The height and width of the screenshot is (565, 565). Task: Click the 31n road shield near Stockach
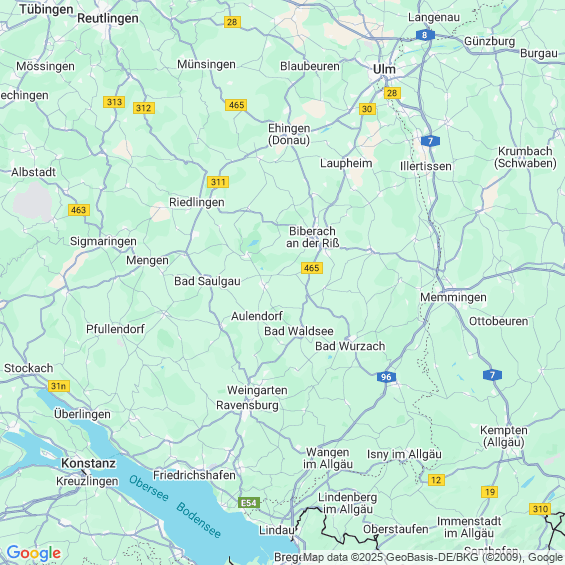(x=59, y=386)
